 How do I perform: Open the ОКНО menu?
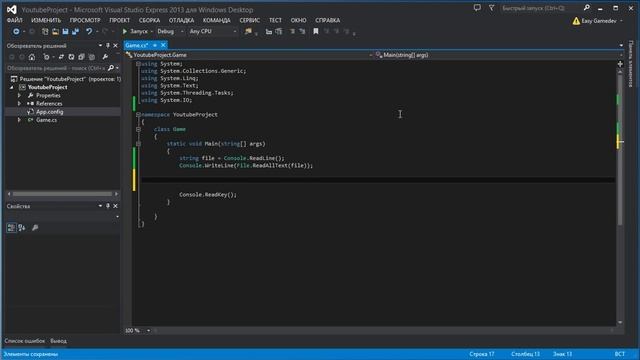298,20
